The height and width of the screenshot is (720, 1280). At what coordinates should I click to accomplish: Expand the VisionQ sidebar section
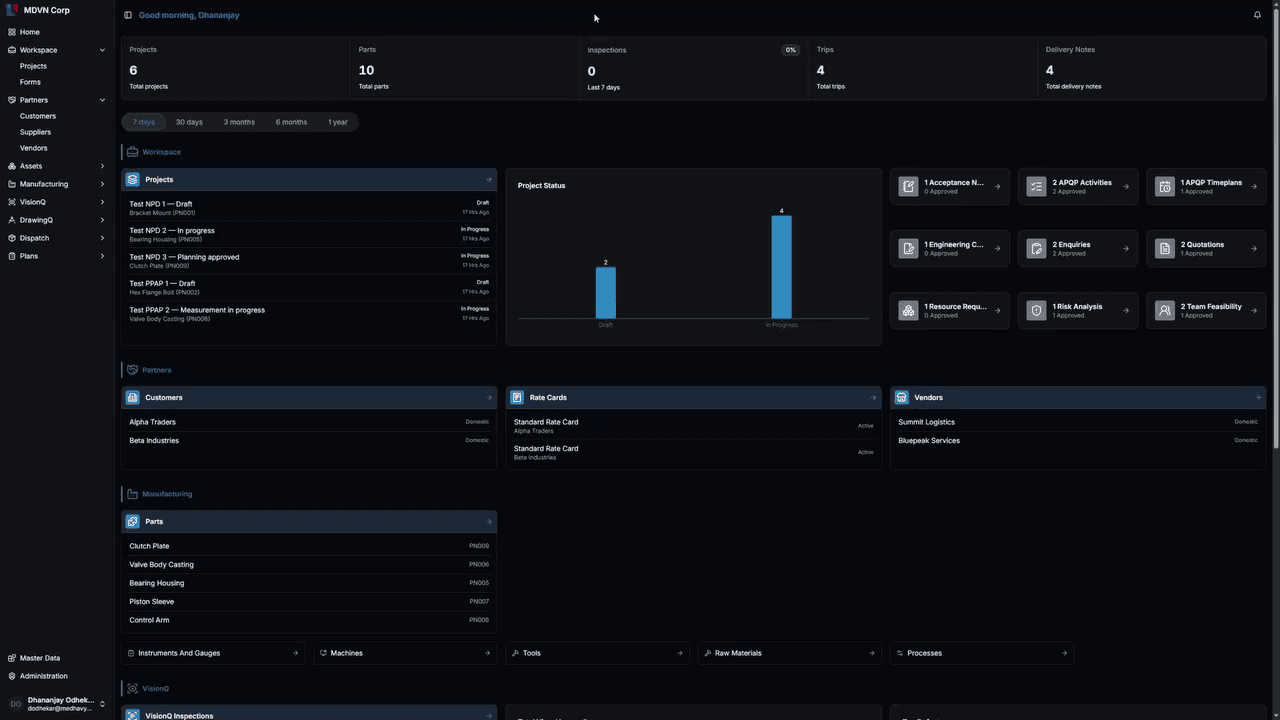(x=102, y=202)
